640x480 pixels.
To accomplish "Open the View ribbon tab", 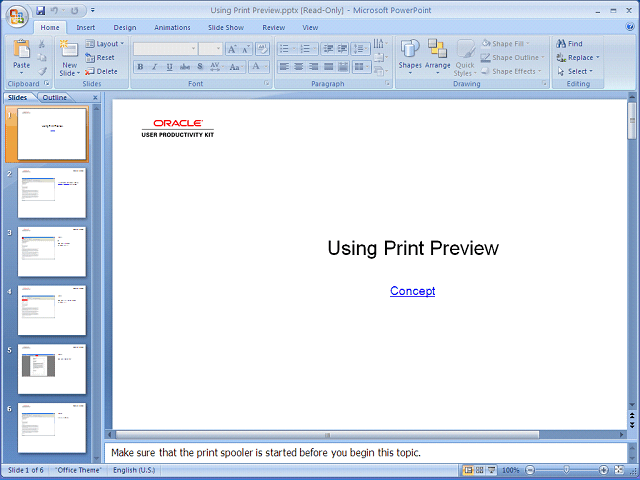I will [310, 27].
